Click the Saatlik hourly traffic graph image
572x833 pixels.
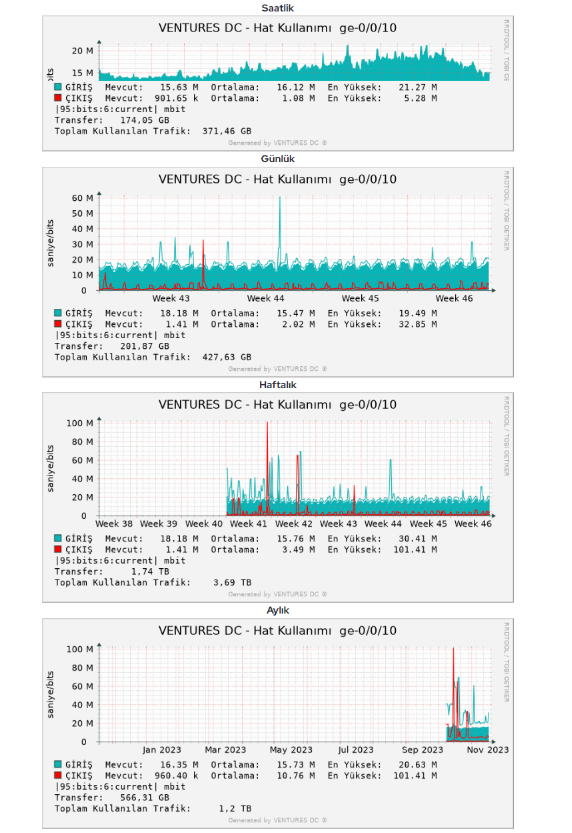click(278, 83)
